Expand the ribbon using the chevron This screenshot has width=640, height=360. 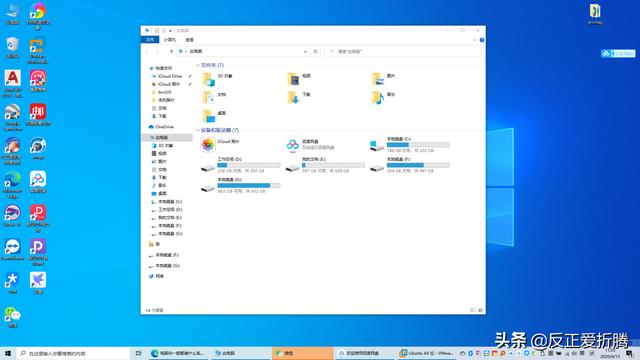point(474,40)
